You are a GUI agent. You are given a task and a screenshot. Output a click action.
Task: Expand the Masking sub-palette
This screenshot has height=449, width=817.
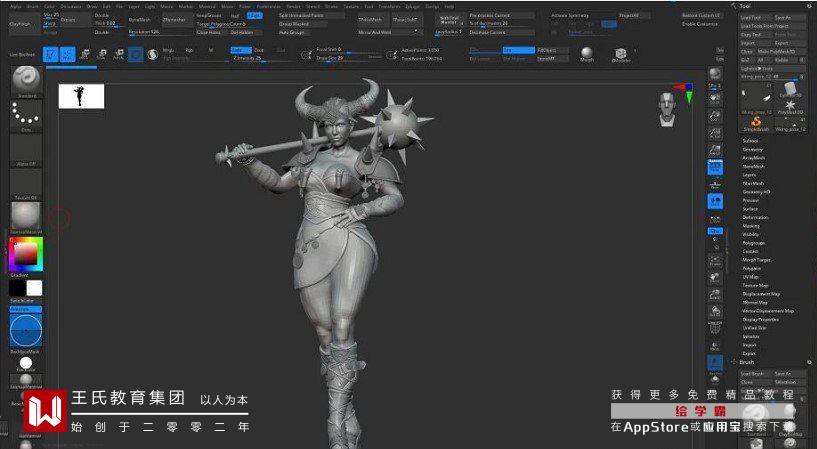(751, 226)
